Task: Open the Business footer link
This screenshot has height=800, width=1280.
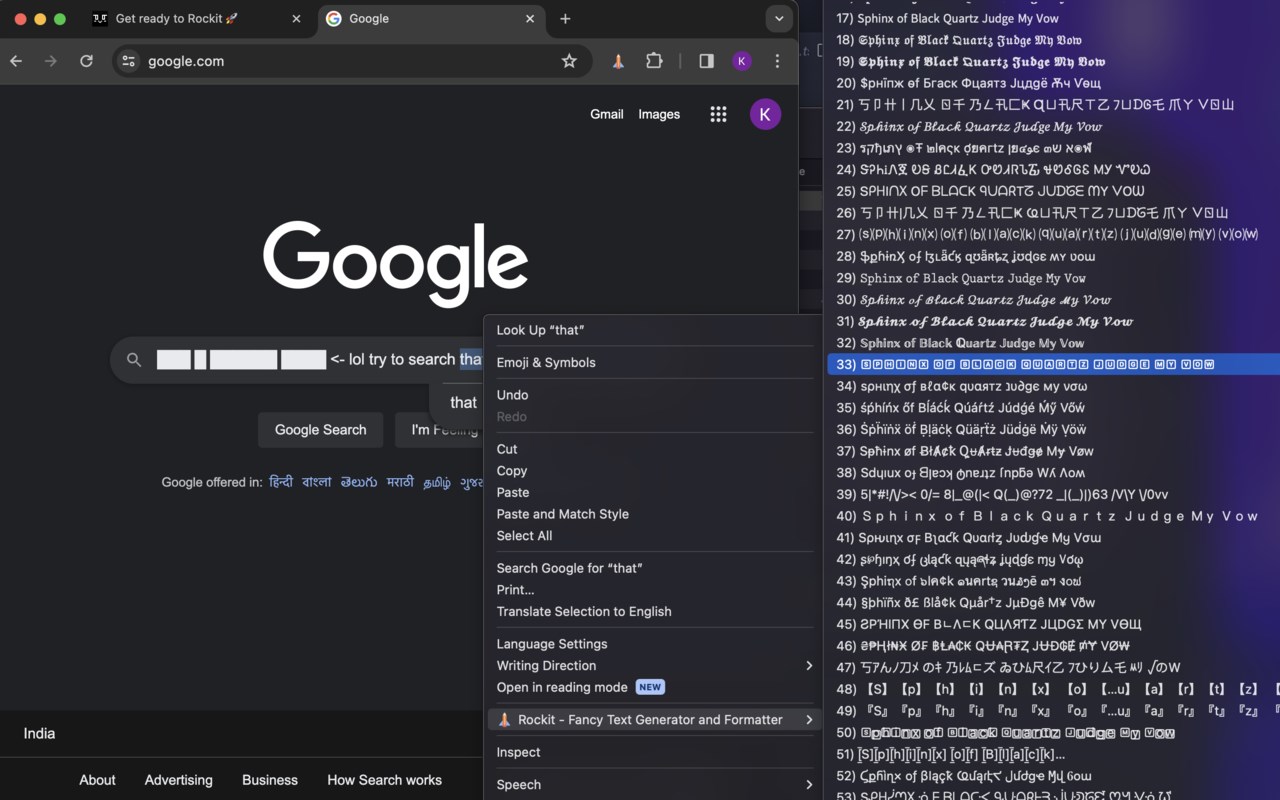Action: tap(270, 780)
